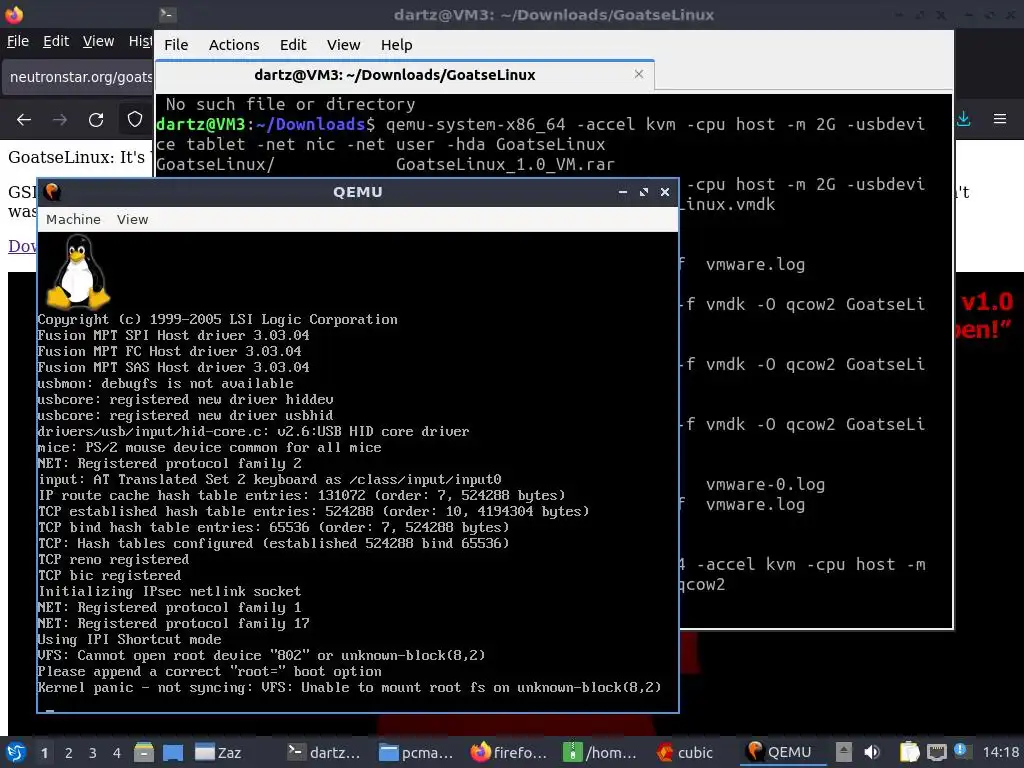1024x768 pixels.
Task: Click the Firefox shield tracking protection icon
Action: tap(135, 120)
